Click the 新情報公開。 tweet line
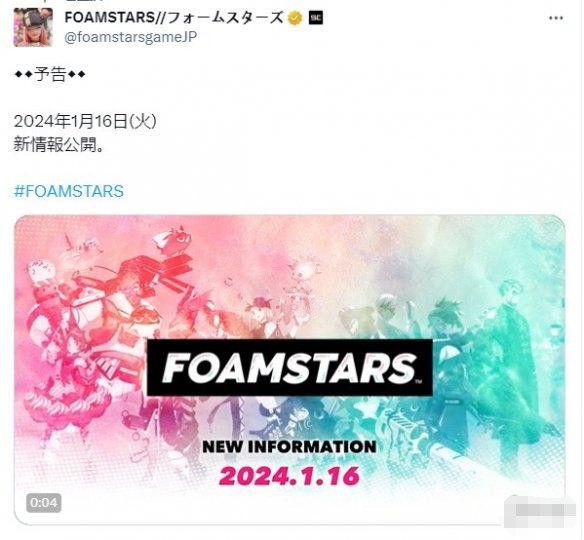 point(58,144)
